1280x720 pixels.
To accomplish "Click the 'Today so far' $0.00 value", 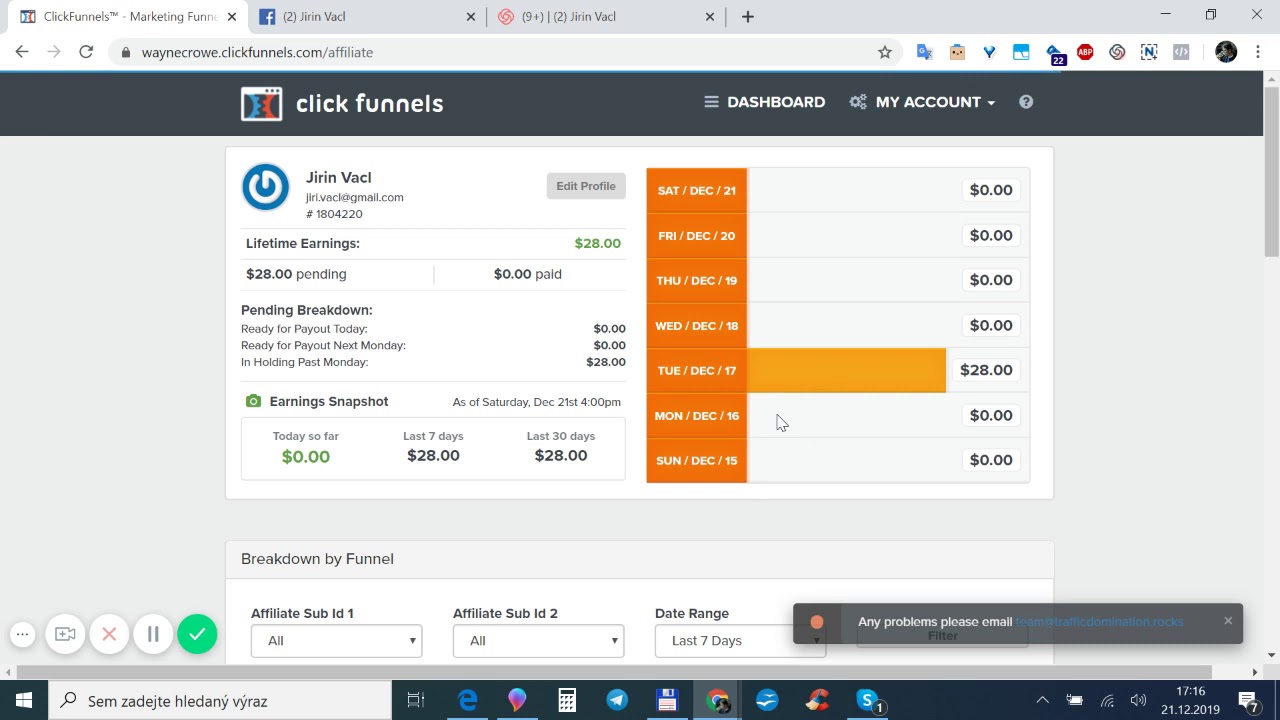I will (306, 457).
